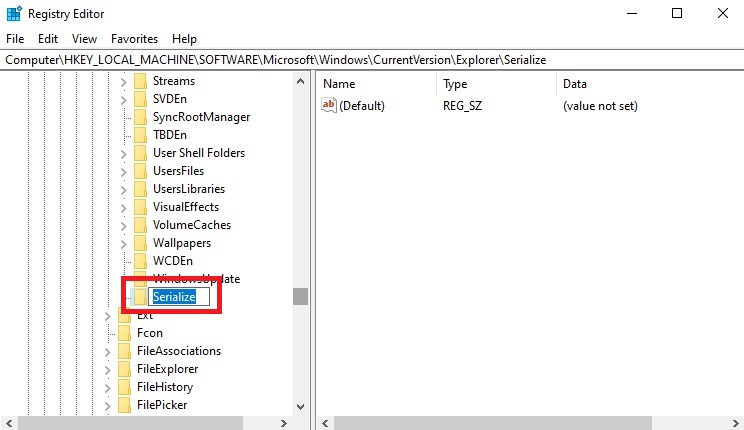Click the FileAssociations folder icon

[124, 351]
